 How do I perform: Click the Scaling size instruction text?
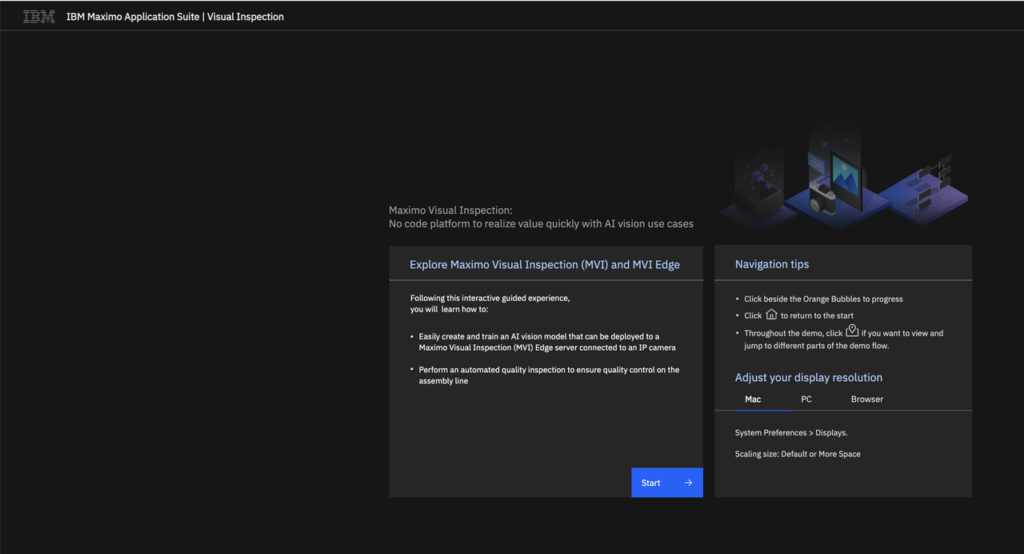pyautogui.click(x=797, y=454)
